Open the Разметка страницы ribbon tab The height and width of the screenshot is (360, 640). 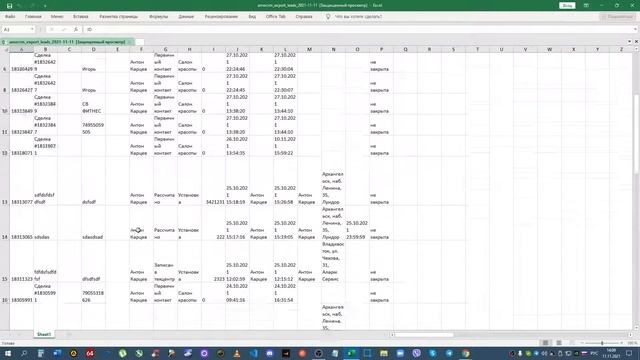click(118, 17)
